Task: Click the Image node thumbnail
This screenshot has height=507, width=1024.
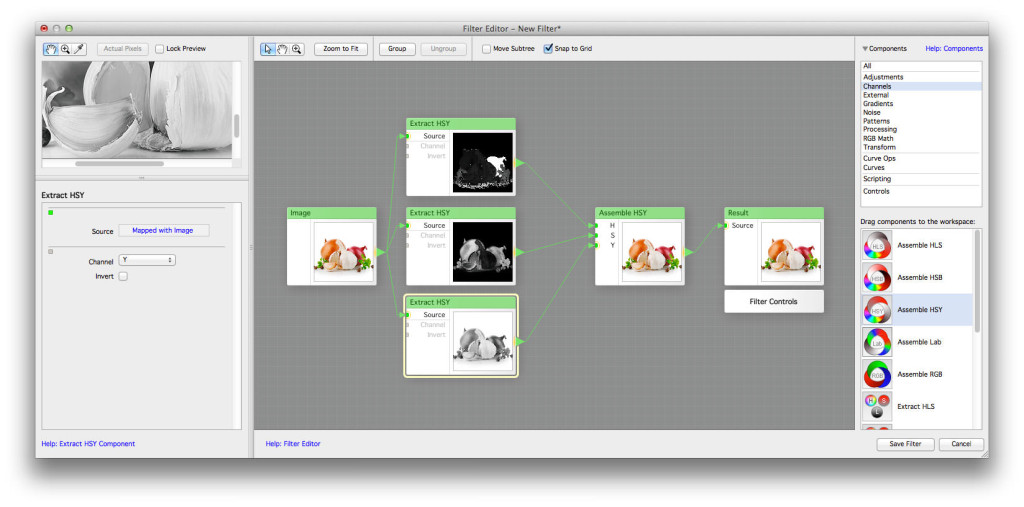Action: (344, 252)
